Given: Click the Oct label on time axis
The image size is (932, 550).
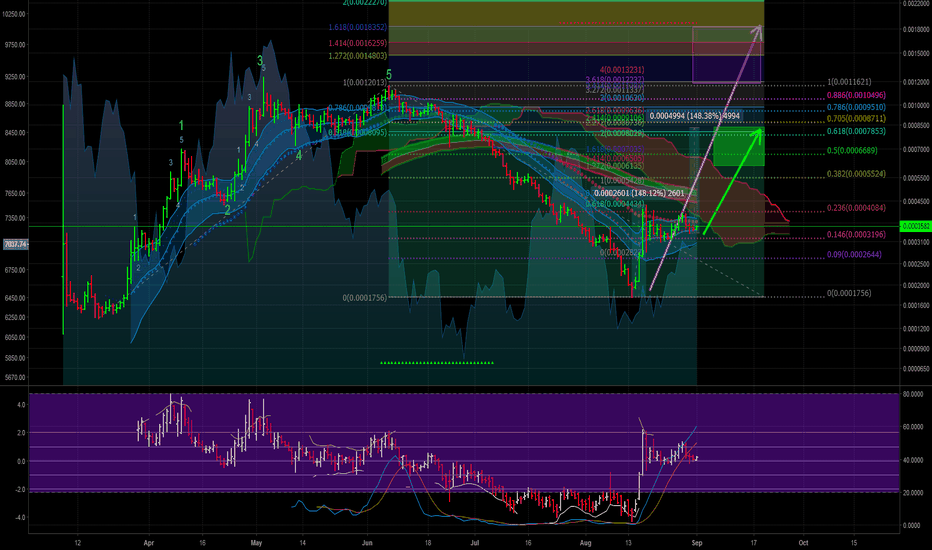Looking at the screenshot, I should (x=803, y=543).
